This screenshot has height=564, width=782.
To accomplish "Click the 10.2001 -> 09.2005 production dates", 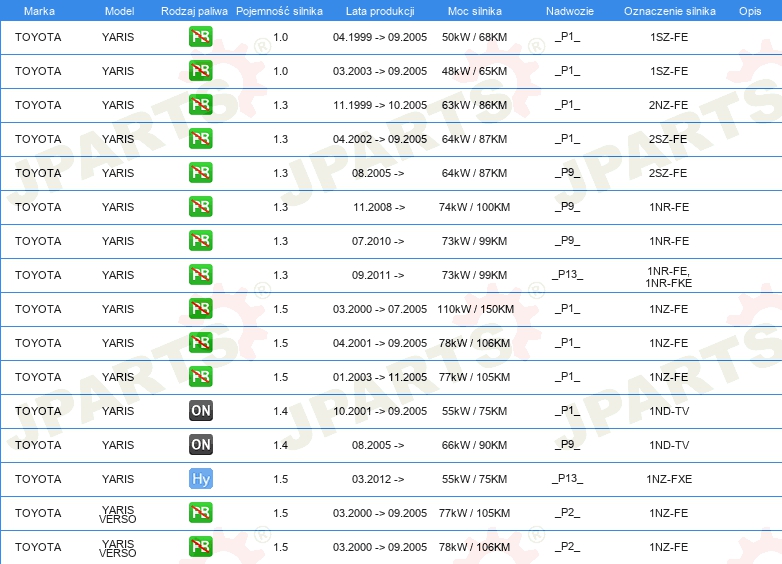I will coord(380,411).
